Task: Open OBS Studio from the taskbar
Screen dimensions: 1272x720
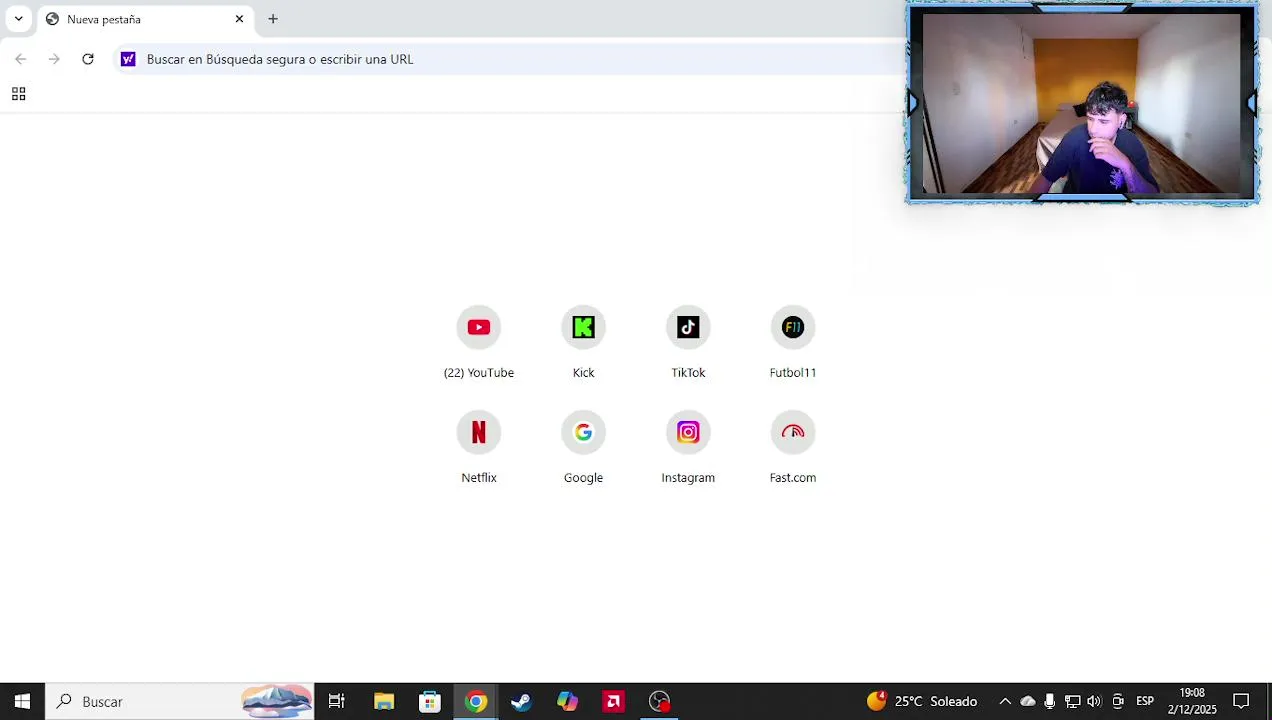Action: point(660,701)
